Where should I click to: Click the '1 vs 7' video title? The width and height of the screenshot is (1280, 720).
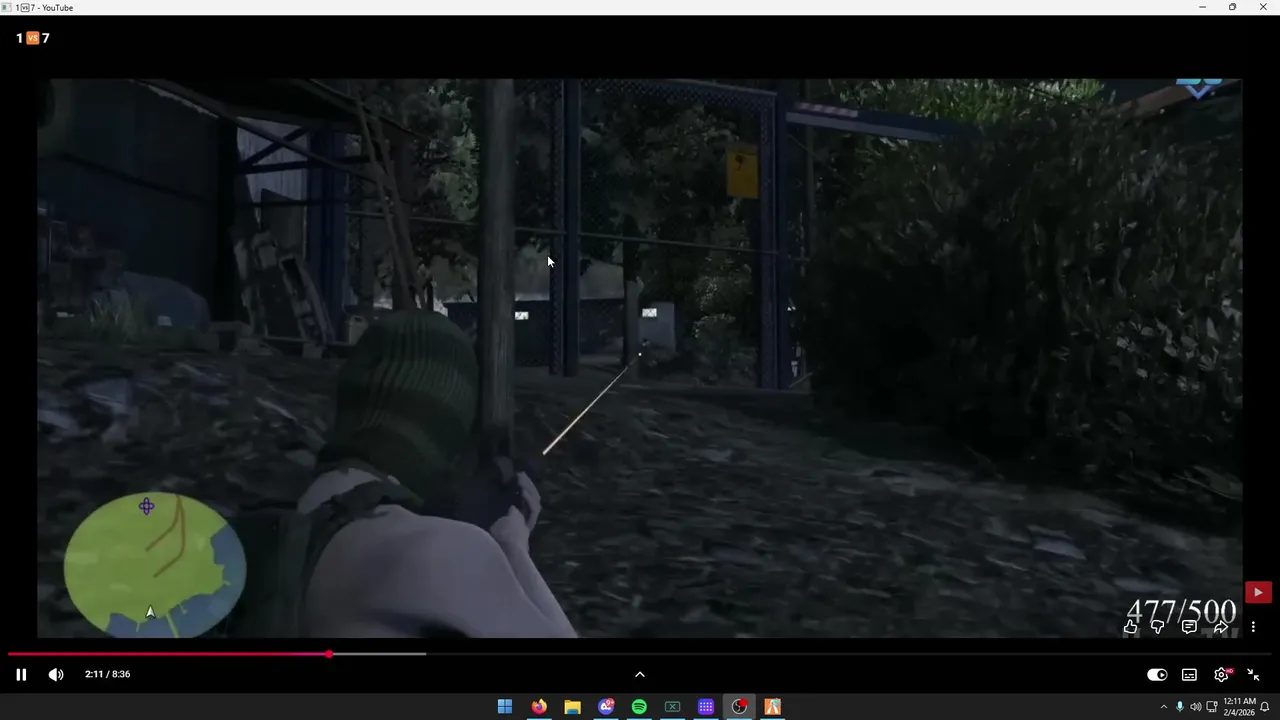point(33,38)
